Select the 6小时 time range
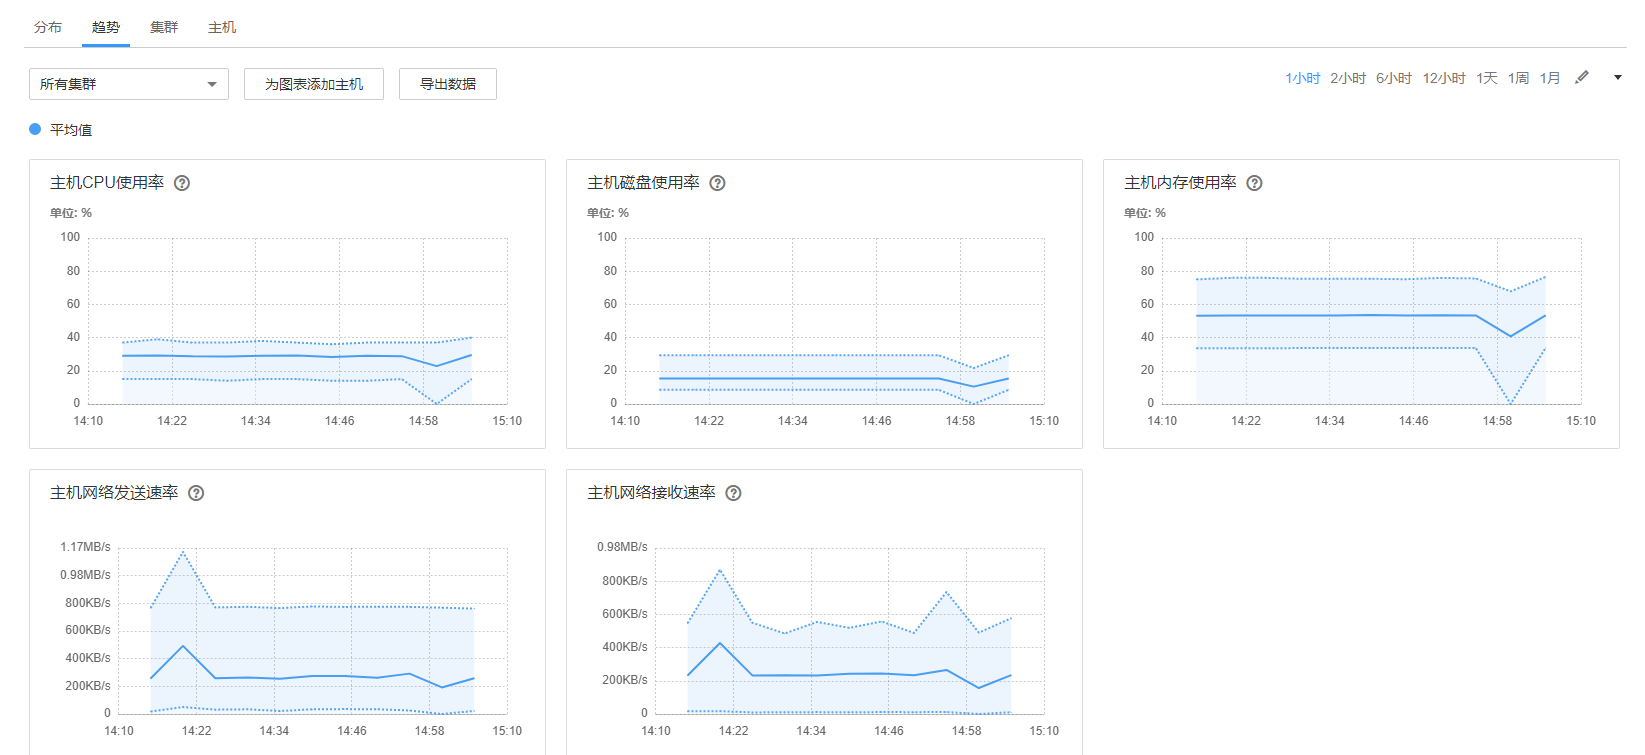This screenshot has width=1645, height=755. tap(1393, 78)
